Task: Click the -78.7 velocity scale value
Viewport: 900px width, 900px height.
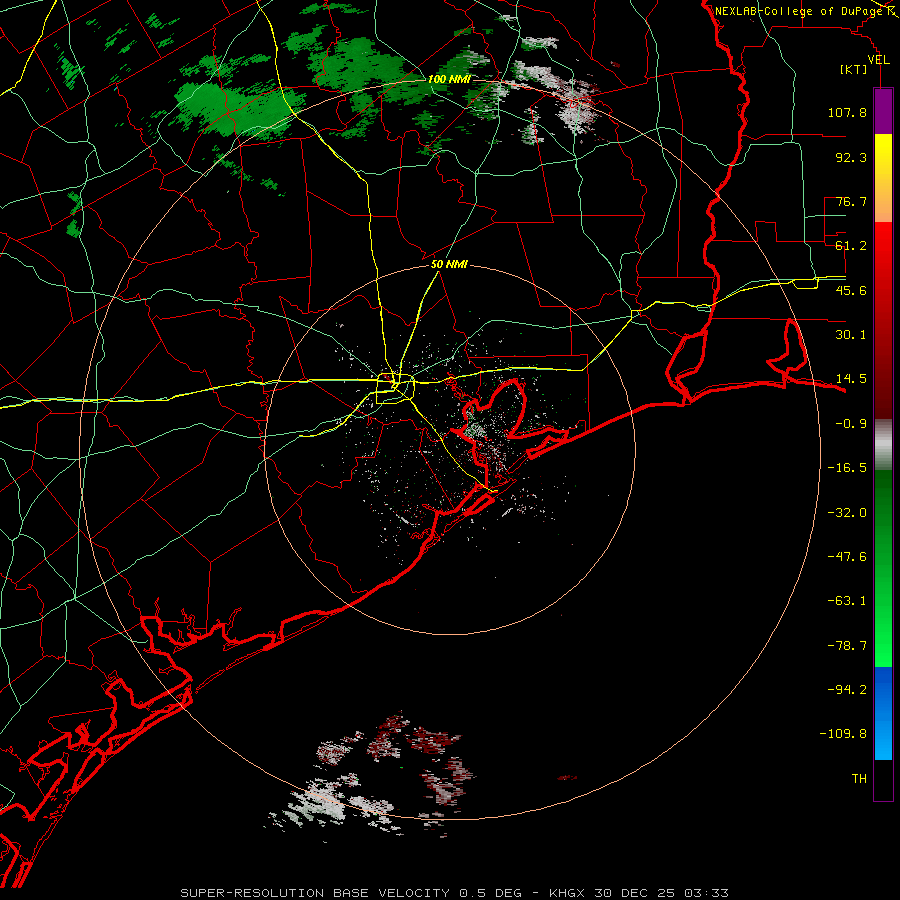Action: pyautogui.click(x=847, y=646)
